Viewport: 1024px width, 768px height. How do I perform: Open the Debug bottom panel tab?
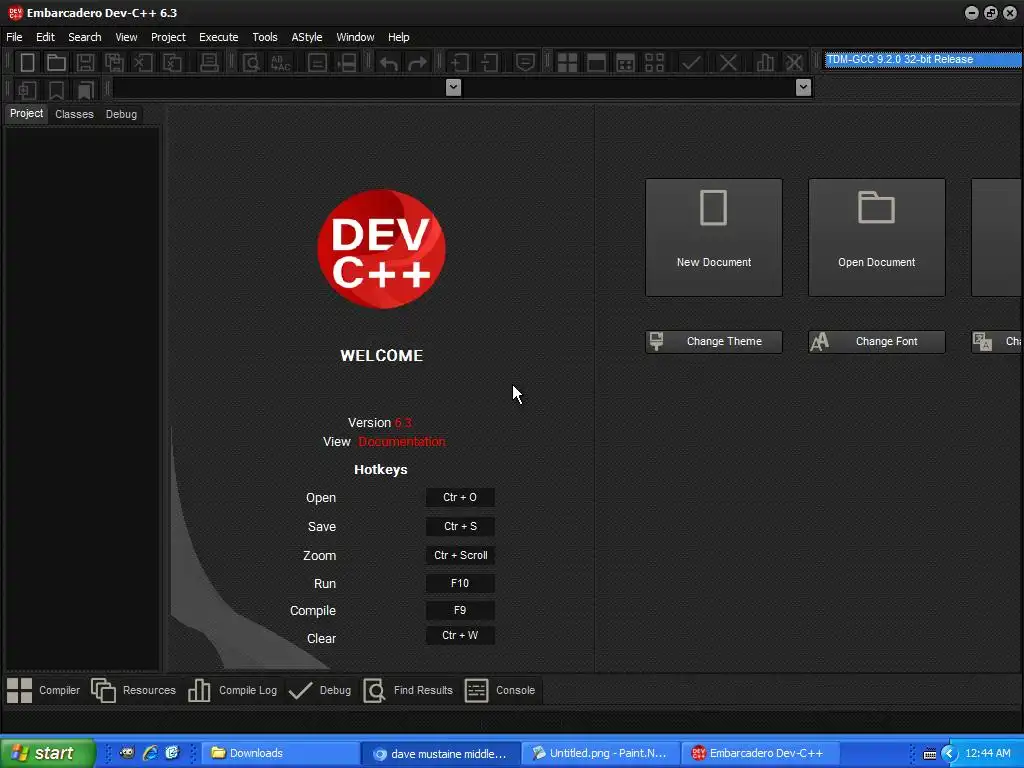tap(320, 690)
